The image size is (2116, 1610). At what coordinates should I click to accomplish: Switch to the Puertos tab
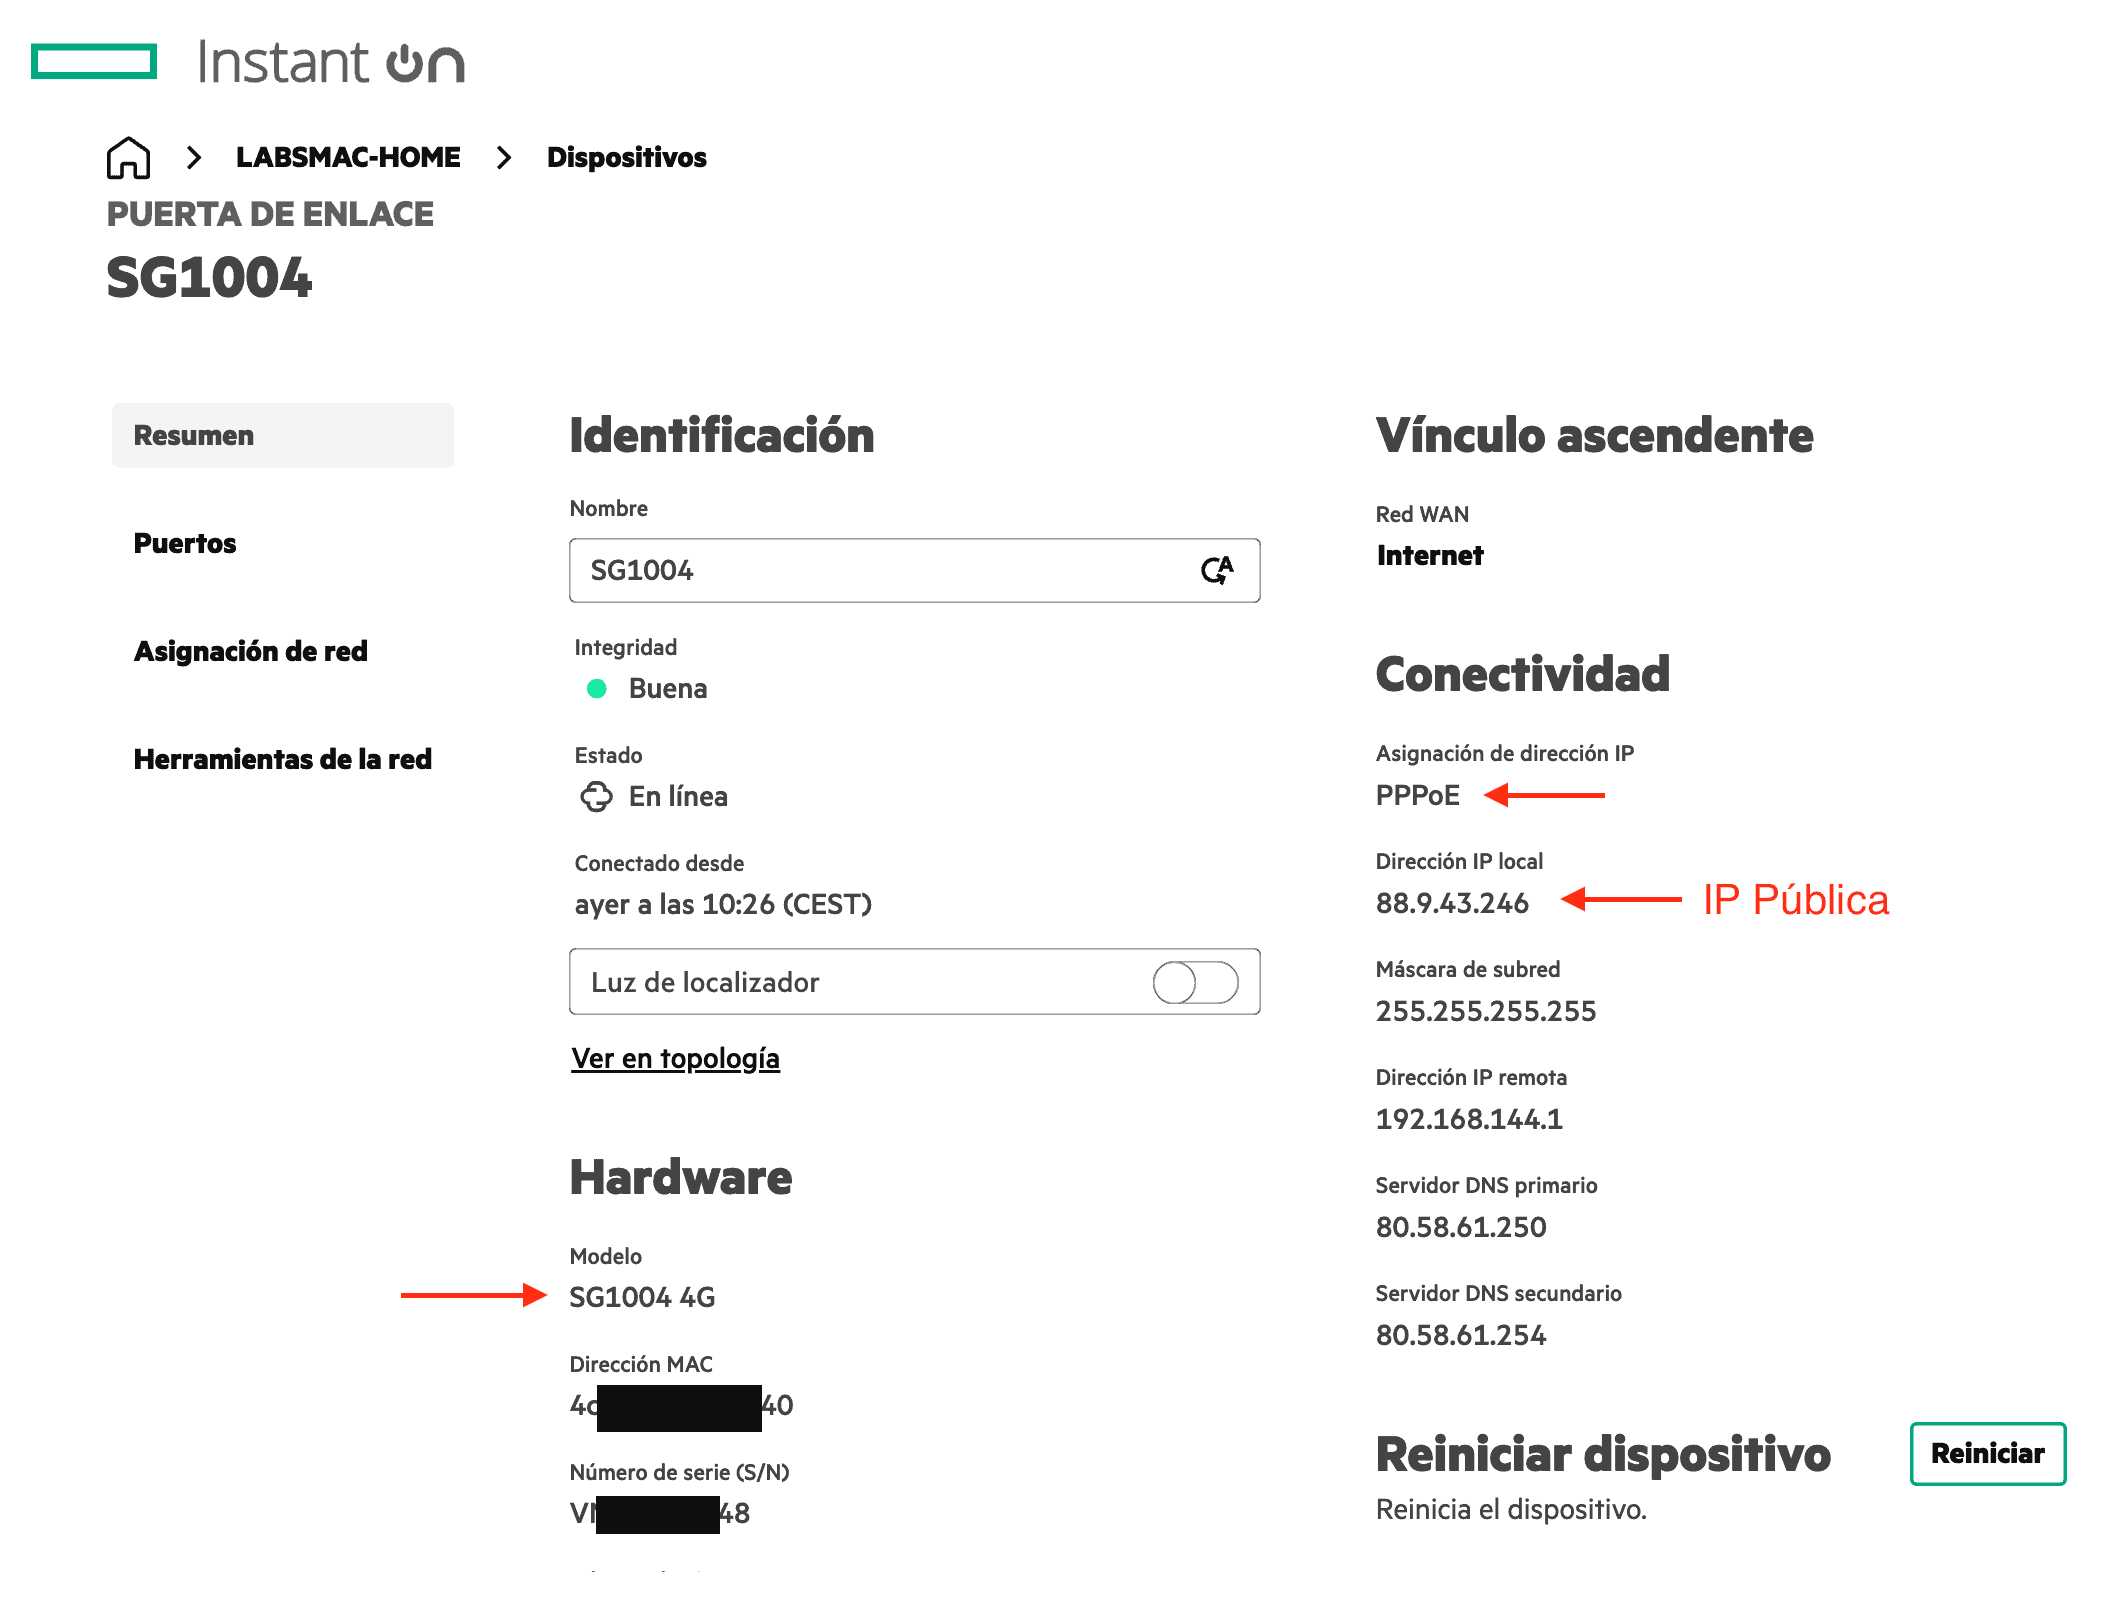(185, 544)
